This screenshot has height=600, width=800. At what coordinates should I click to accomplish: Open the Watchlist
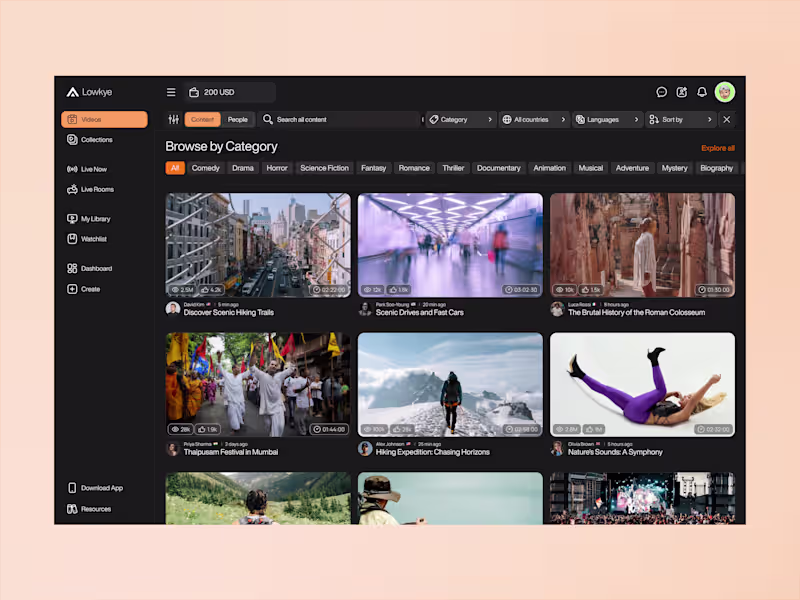(x=87, y=239)
